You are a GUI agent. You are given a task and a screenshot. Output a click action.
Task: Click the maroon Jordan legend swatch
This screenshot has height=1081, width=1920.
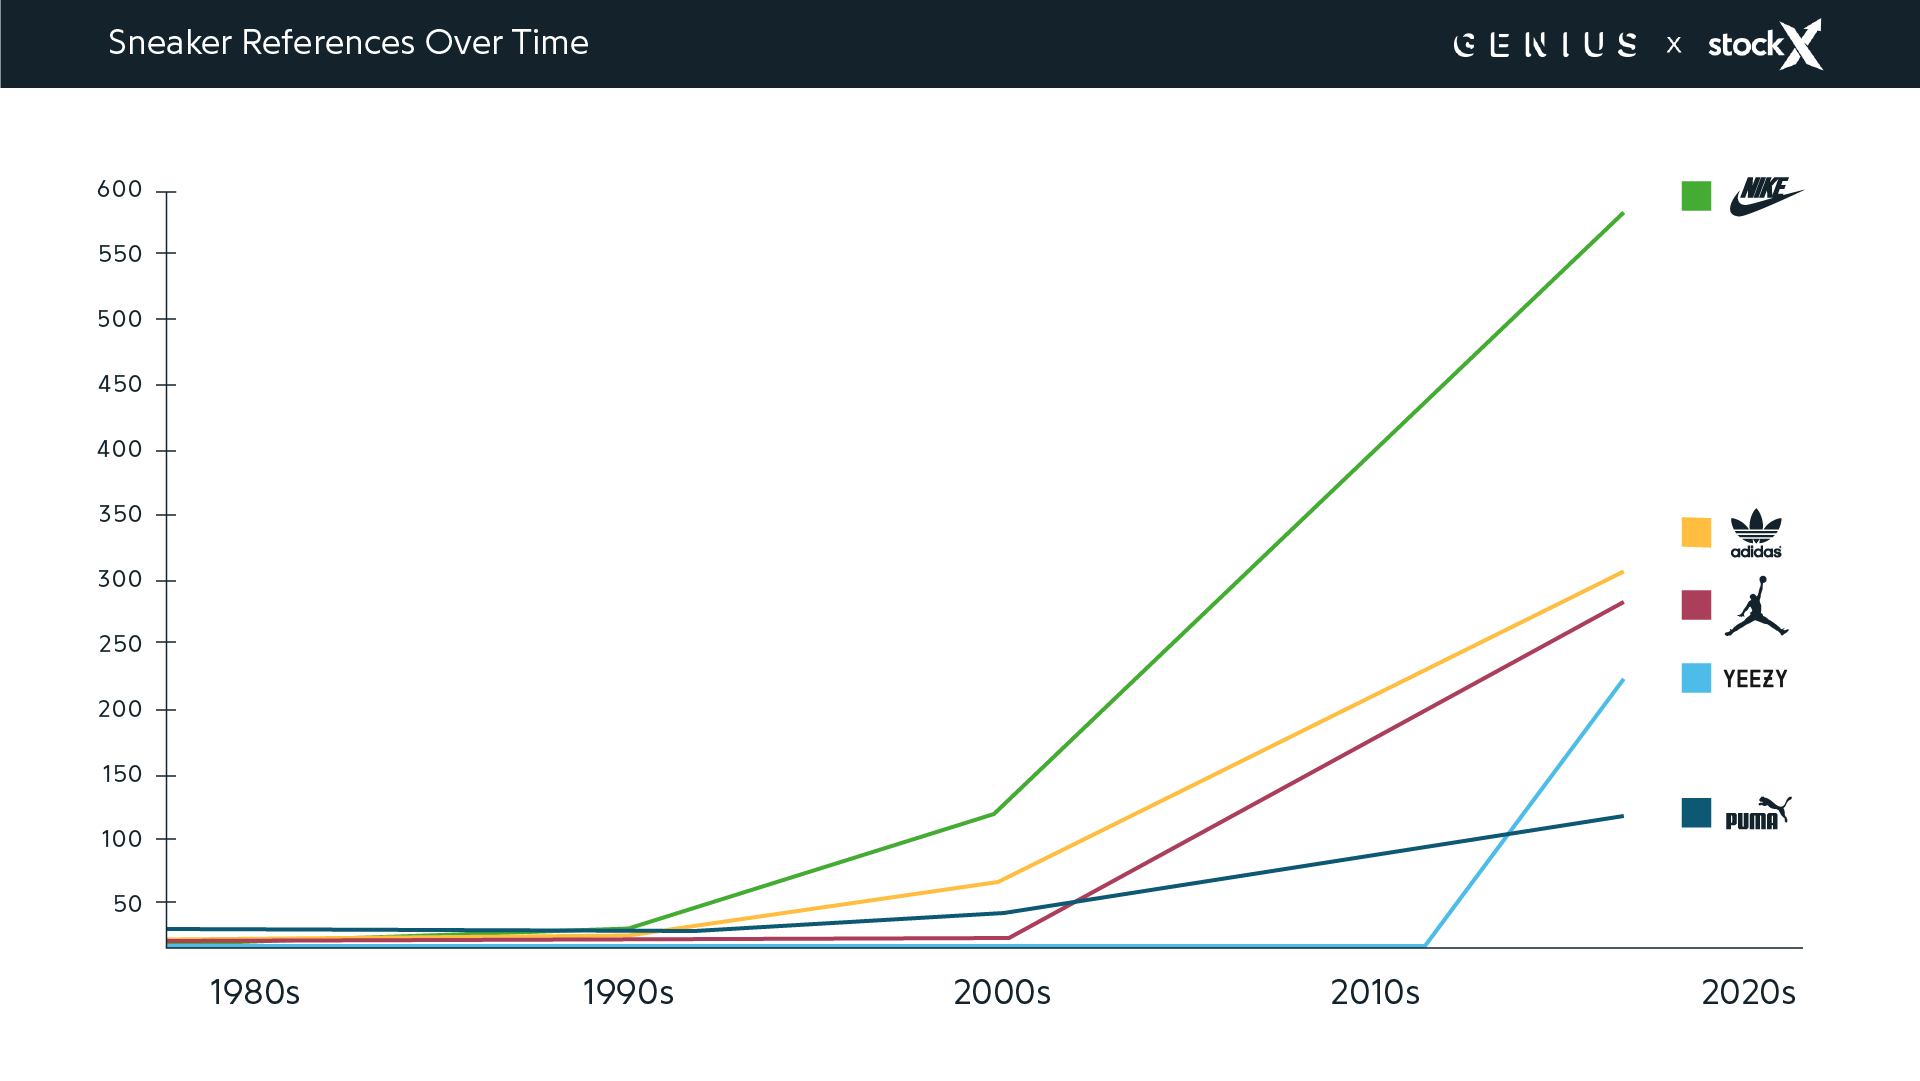pyautogui.click(x=1696, y=605)
